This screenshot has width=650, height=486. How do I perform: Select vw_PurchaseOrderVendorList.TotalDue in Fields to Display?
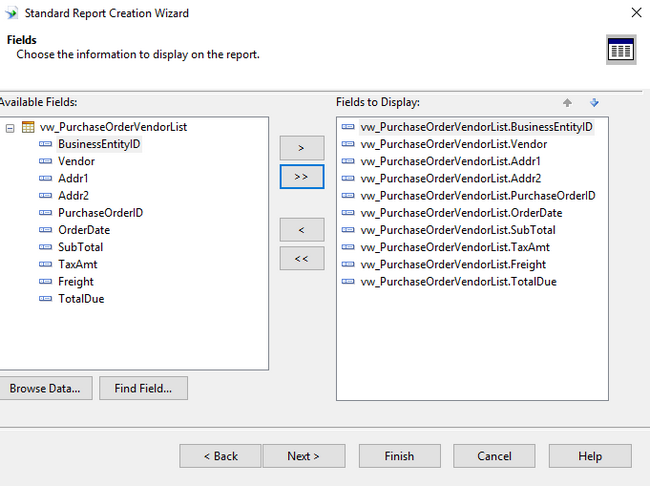(x=458, y=282)
